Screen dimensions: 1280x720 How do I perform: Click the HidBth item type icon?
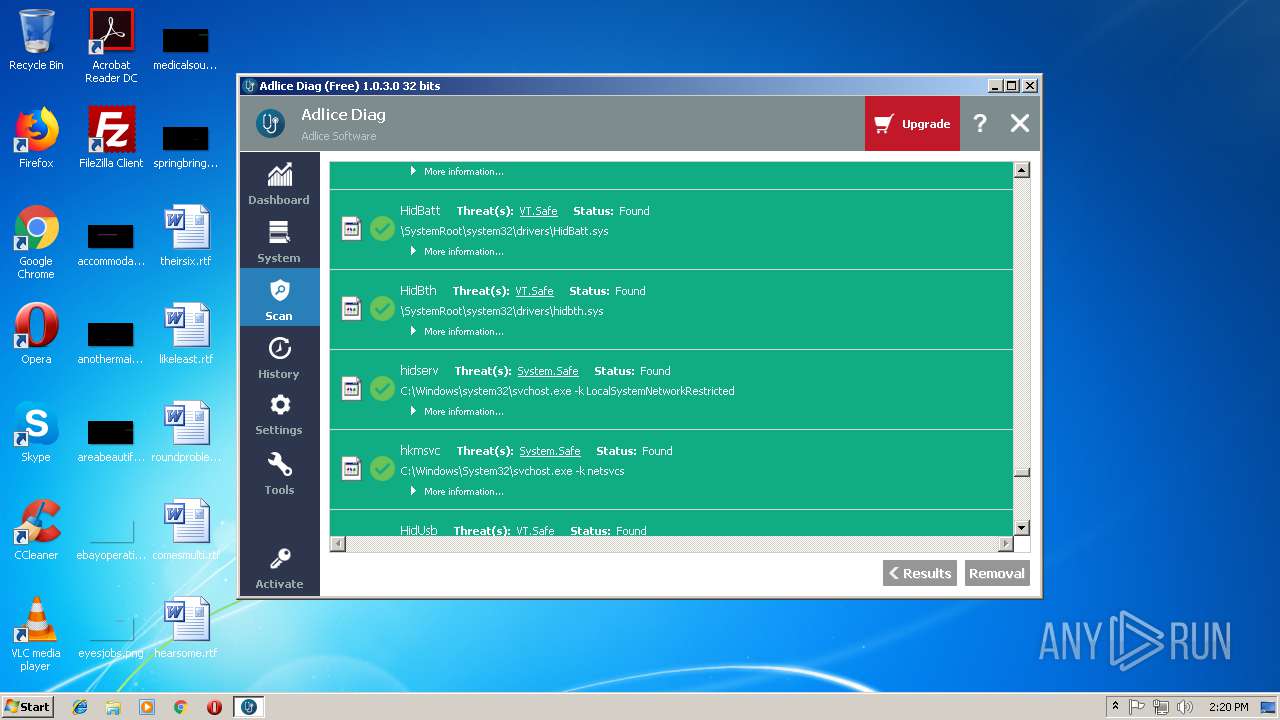pyautogui.click(x=351, y=309)
